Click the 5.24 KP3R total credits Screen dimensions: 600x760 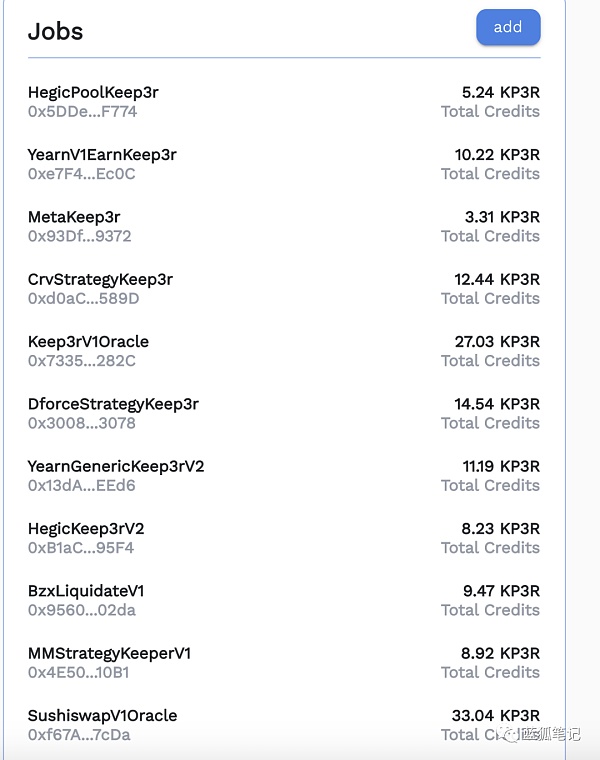pyautogui.click(x=501, y=92)
